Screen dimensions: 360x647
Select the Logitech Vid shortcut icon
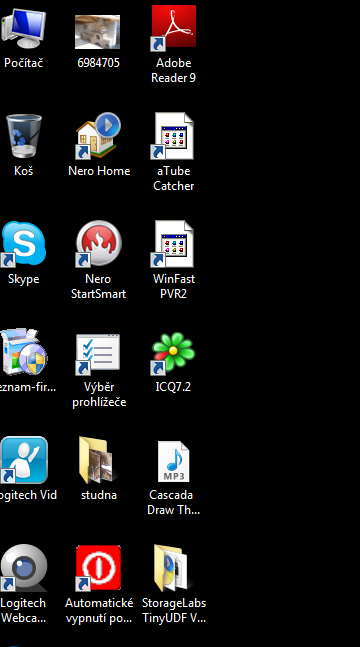point(24,460)
